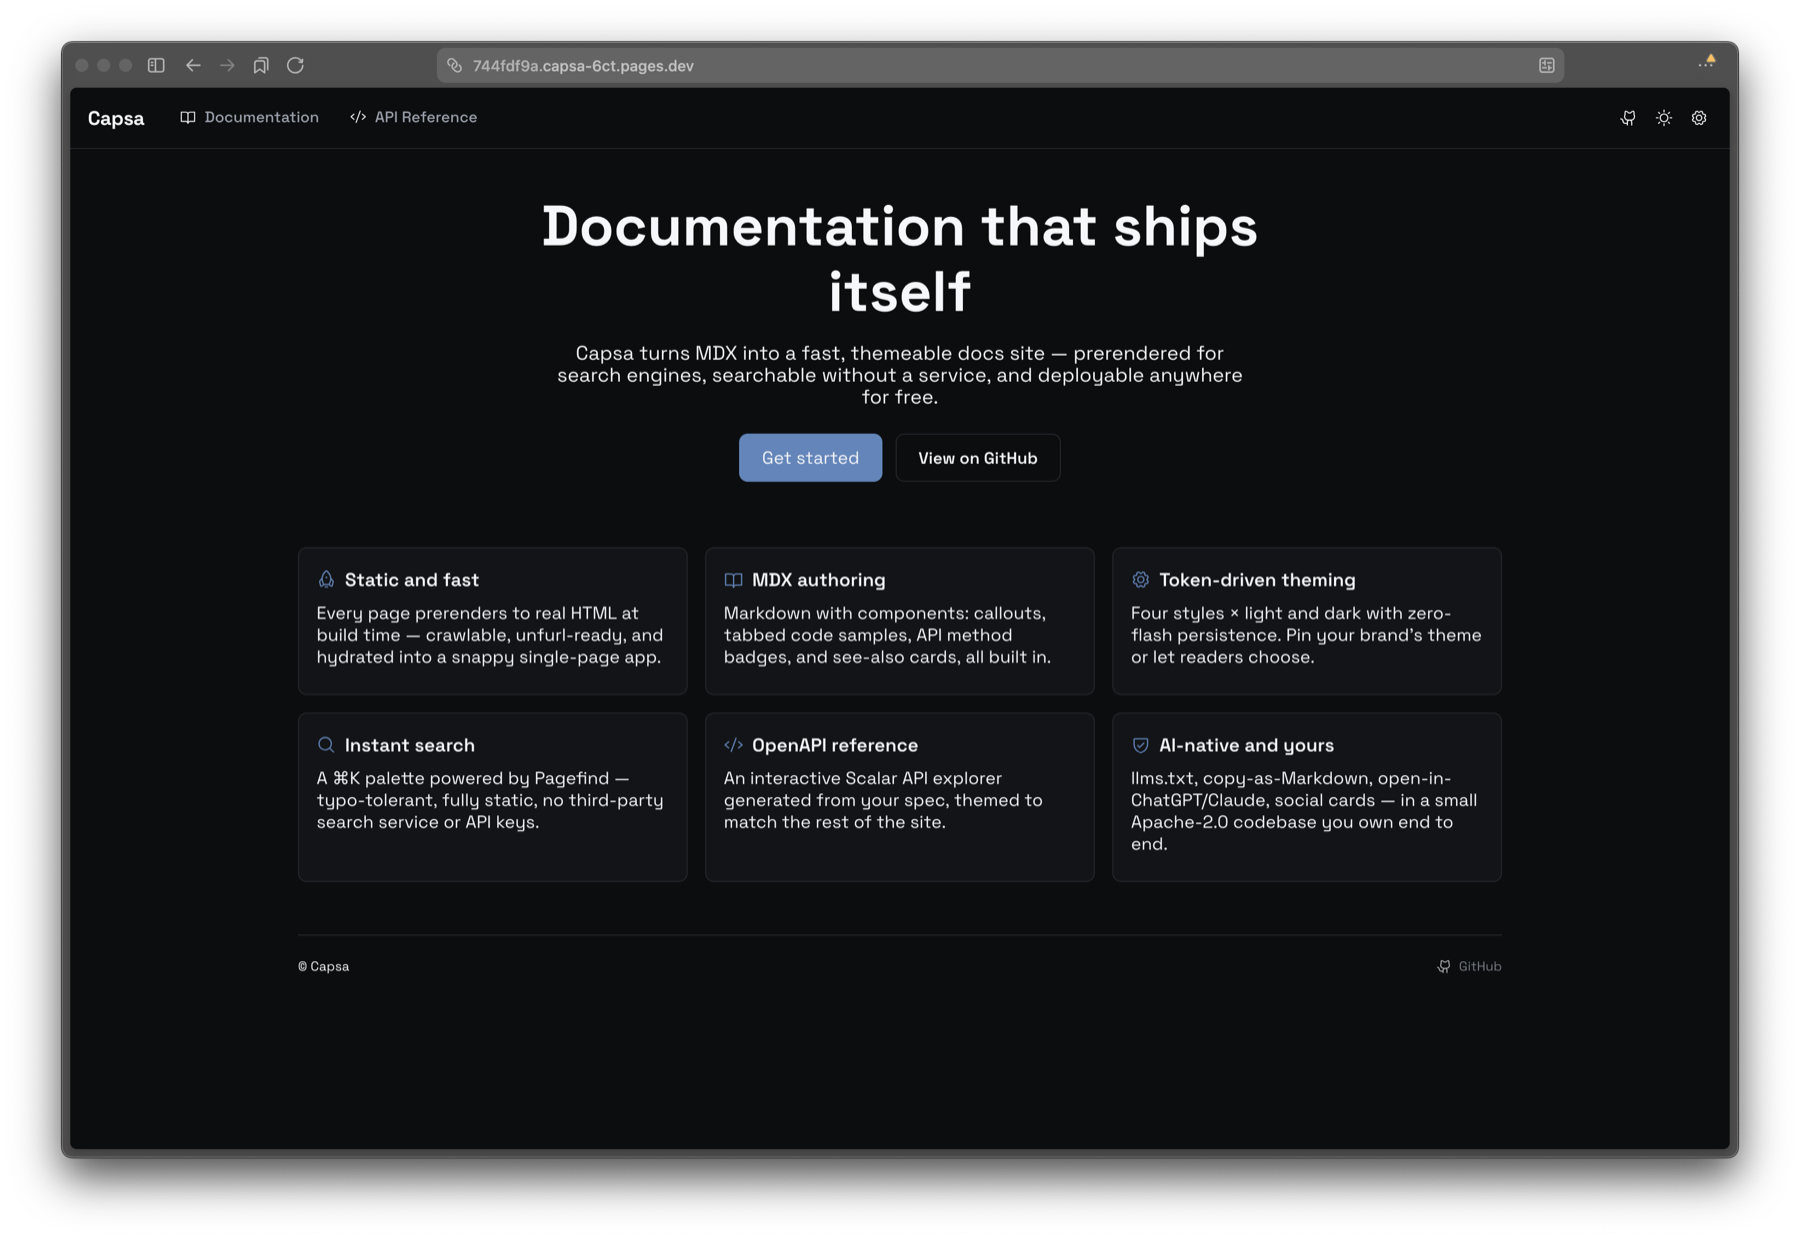
Task: Select the OpenAPI reference heading
Action: pos(835,745)
